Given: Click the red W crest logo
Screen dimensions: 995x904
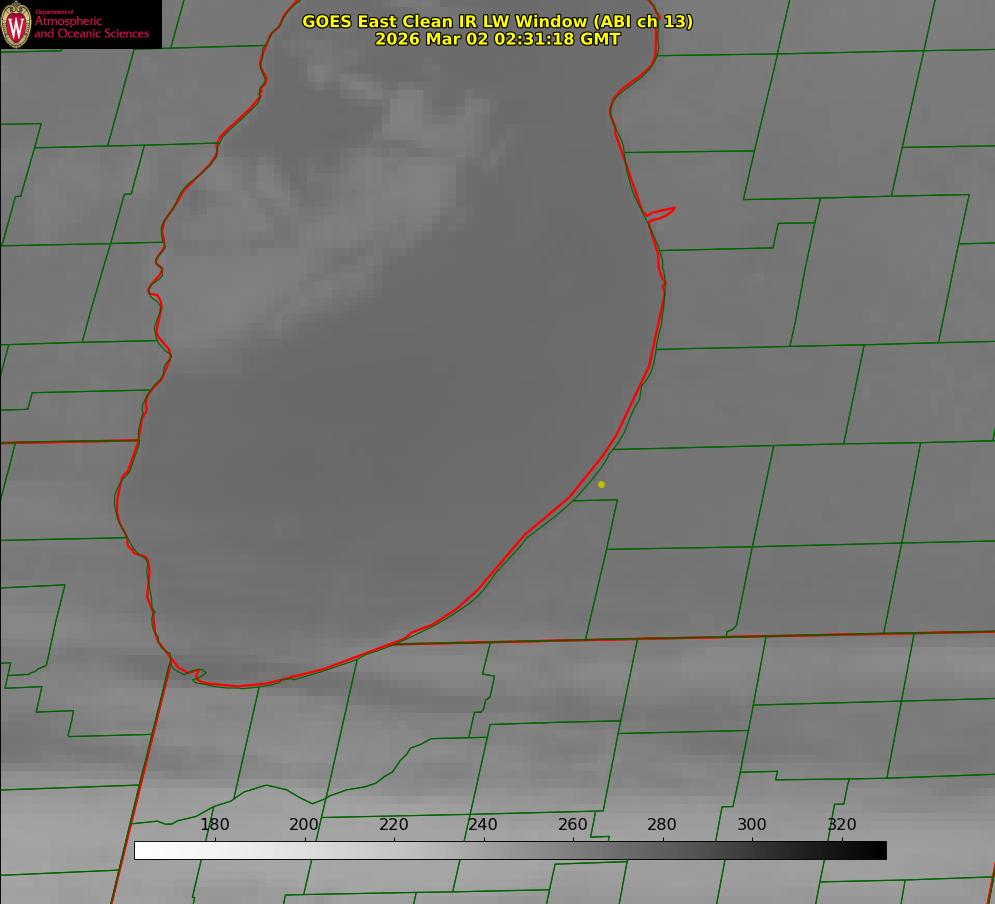Looking at the screenshot, I should coord(16,24).
